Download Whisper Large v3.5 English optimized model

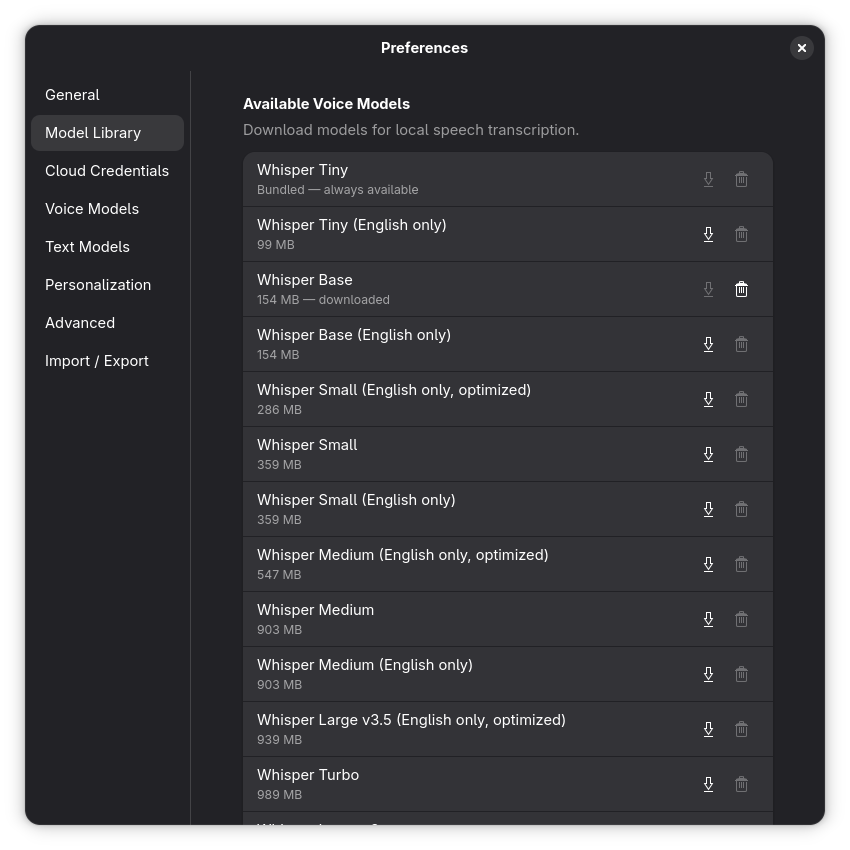[x=708, y=729]
